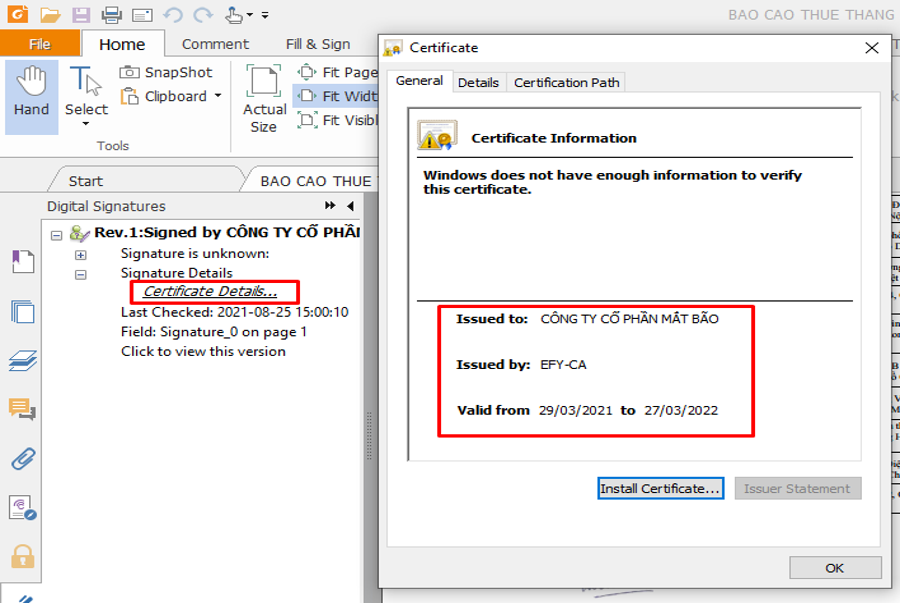900x603 pixels.
Task: Collapse the Rev.1 signature tree node
Action: pos(56,236)
